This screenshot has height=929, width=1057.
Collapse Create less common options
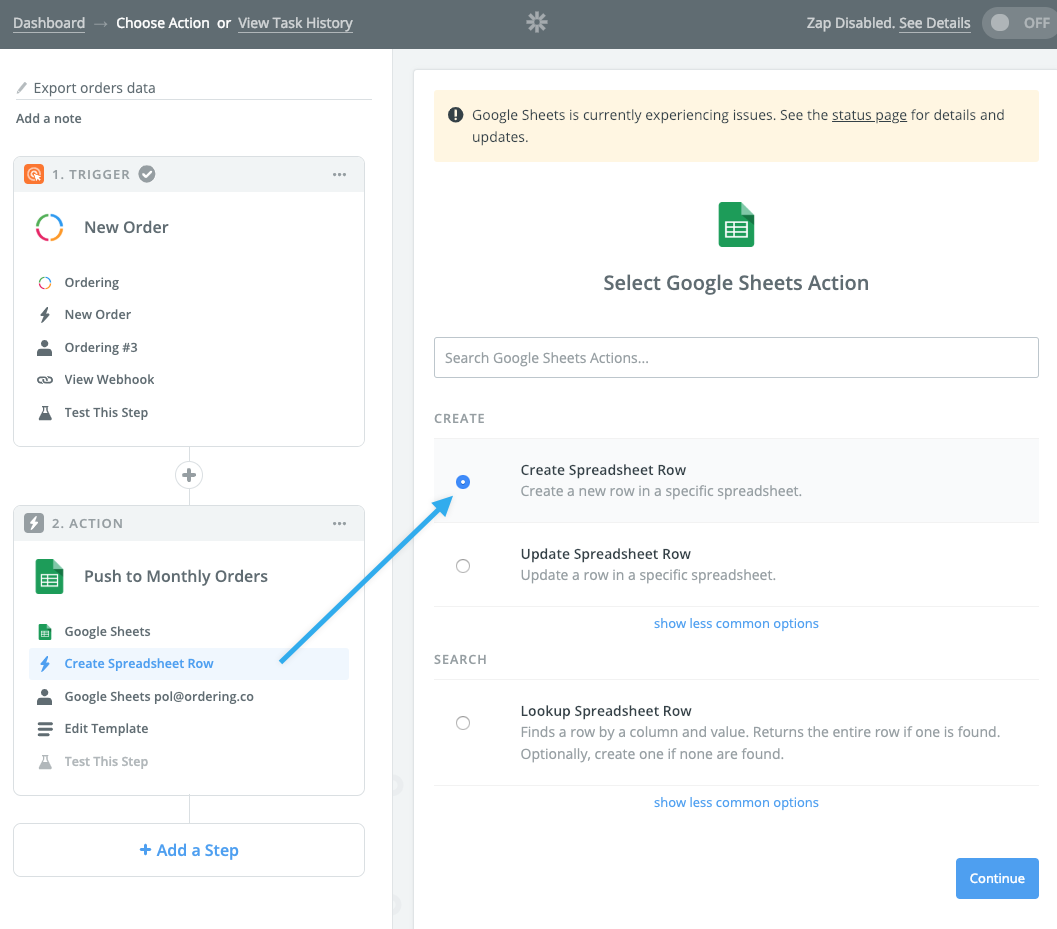(736, 624)
